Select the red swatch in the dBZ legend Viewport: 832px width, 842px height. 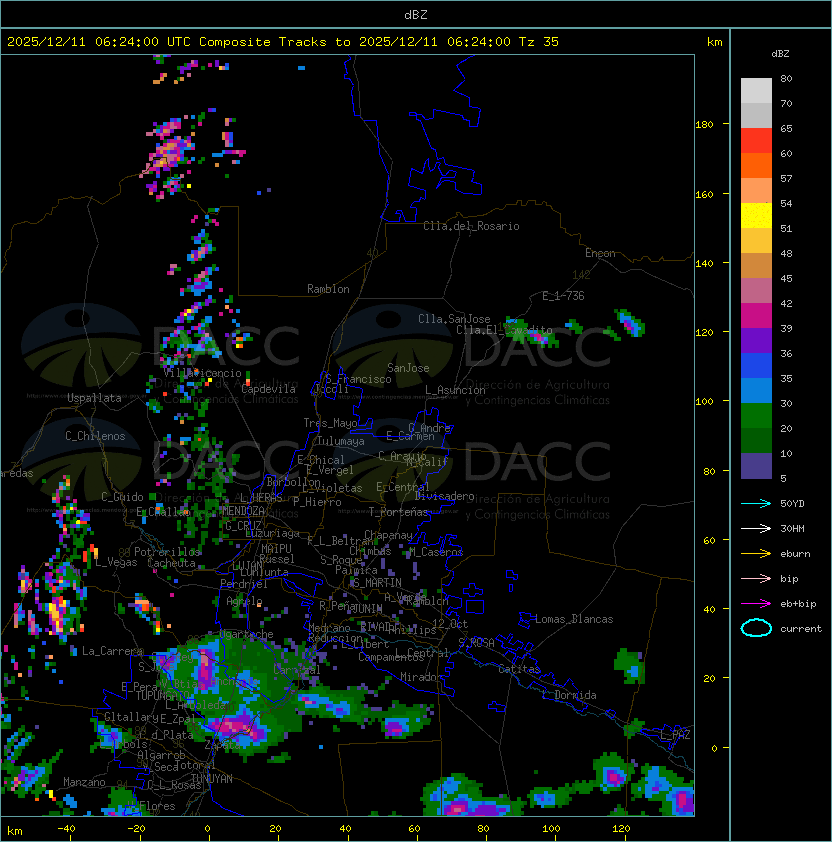(756, 141)
